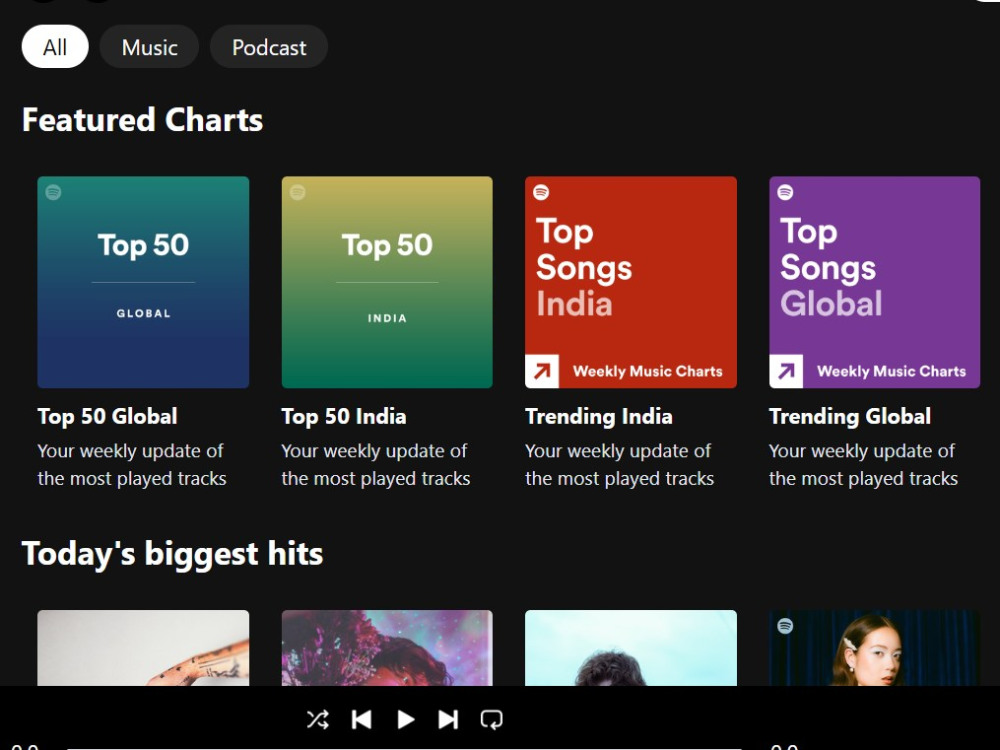1000x750 pixels.
Task: Open the purple Top Songs Global cover
Action: tap(874, 282)
